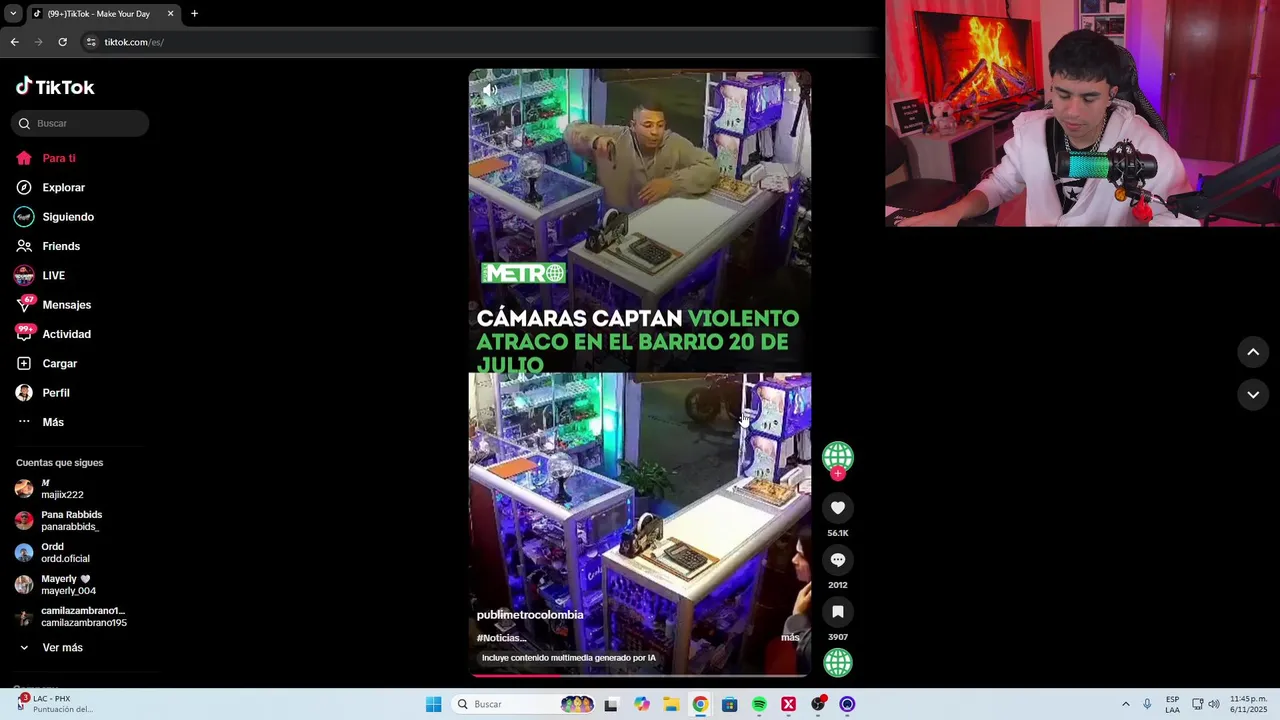Click browser back arrow
Screen dimensions: 1280x720
tap(14, 42)
